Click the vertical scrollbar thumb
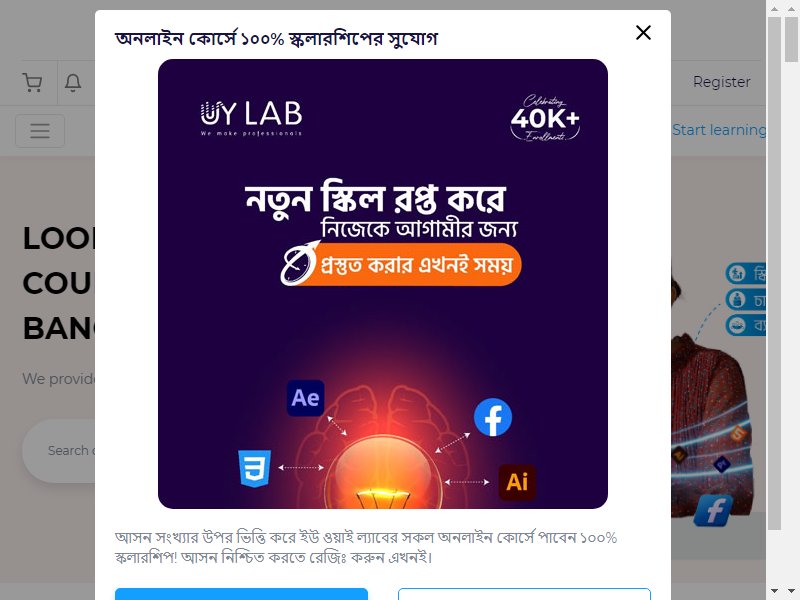 (x=774, y=273)
